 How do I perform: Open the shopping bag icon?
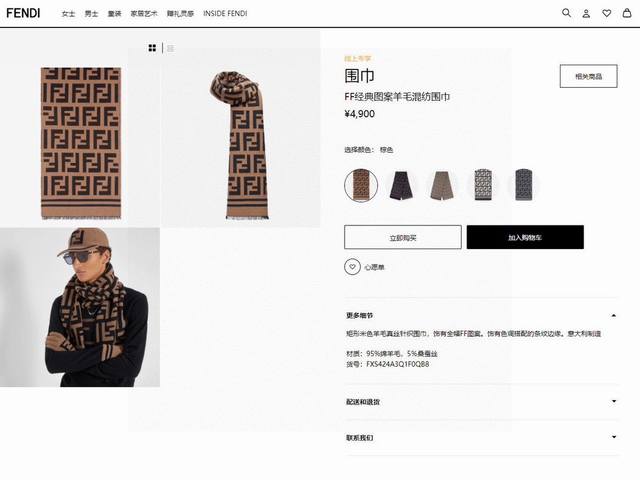pos(627,13)
